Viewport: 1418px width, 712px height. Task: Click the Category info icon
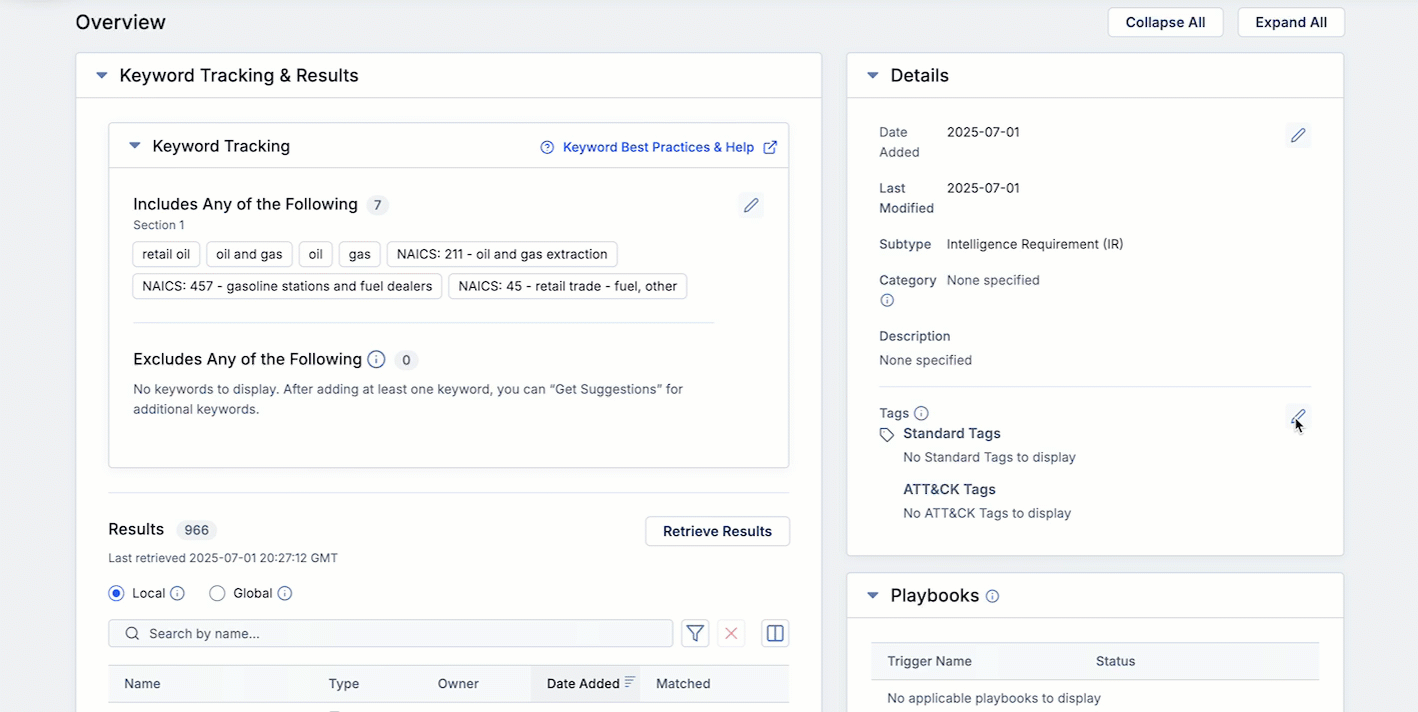pos(886,301)
